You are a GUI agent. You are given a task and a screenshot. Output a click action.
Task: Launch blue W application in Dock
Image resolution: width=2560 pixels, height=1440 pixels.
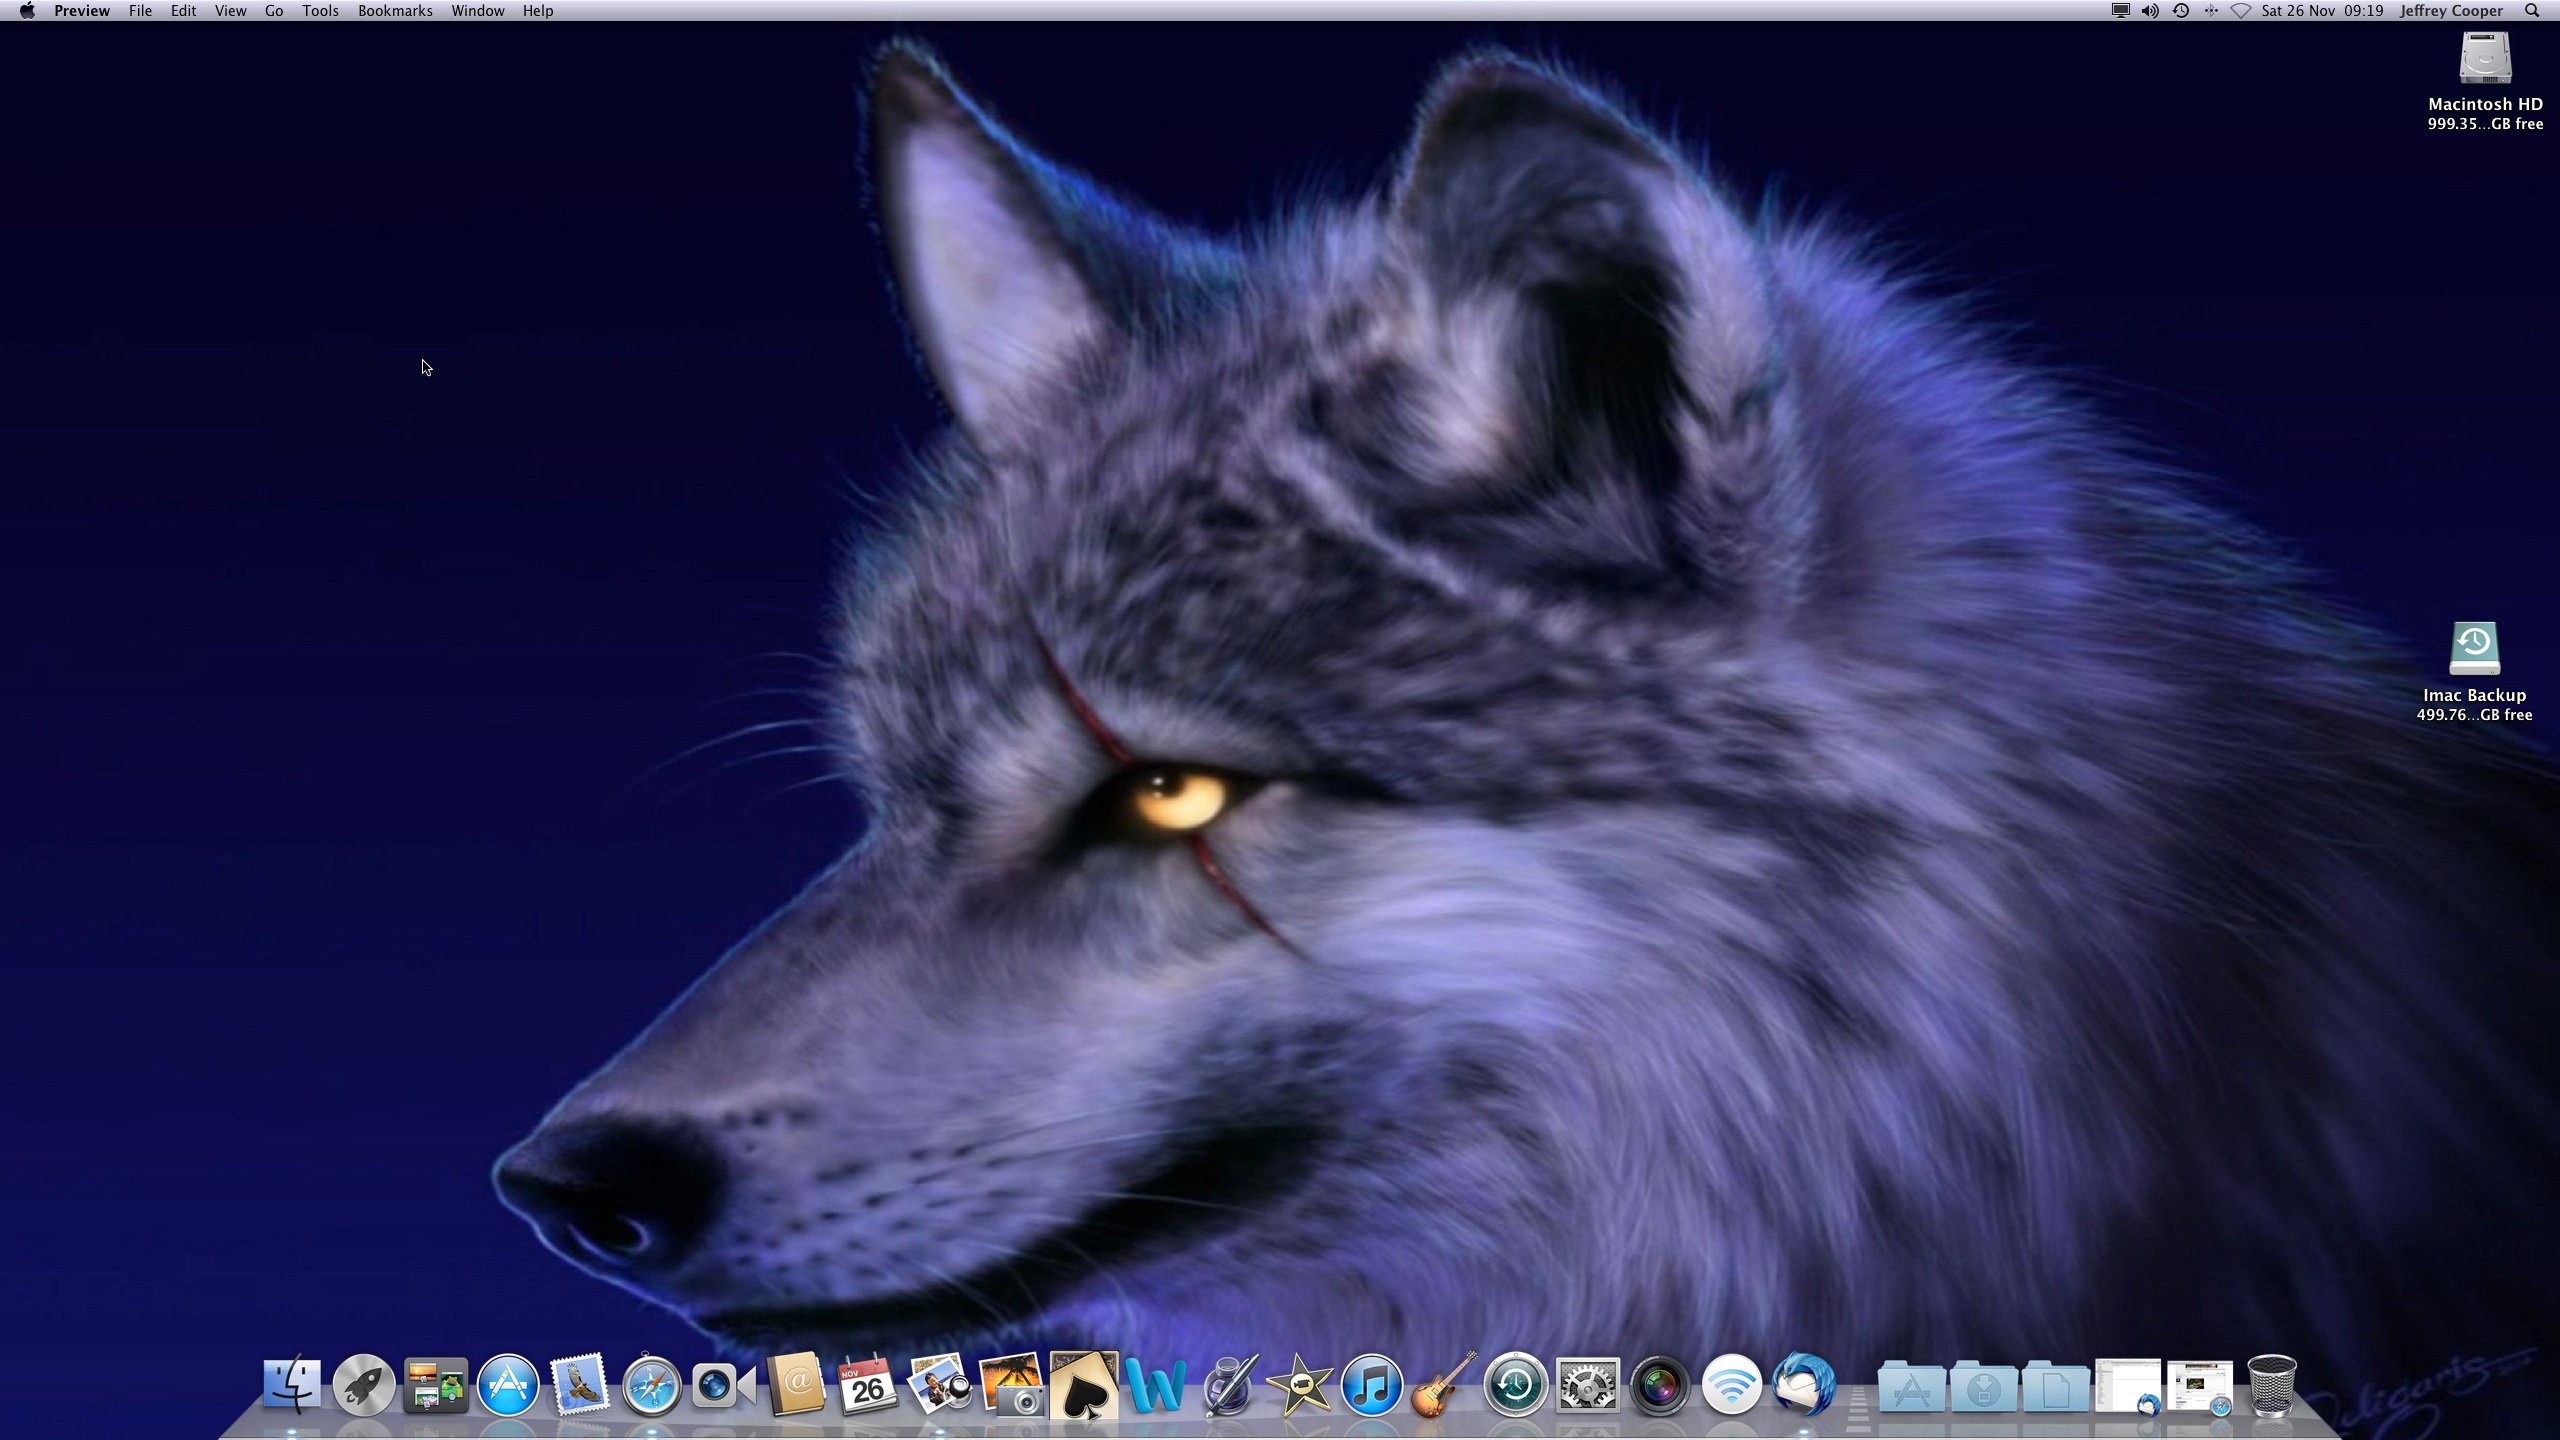coord(1155,1385)
